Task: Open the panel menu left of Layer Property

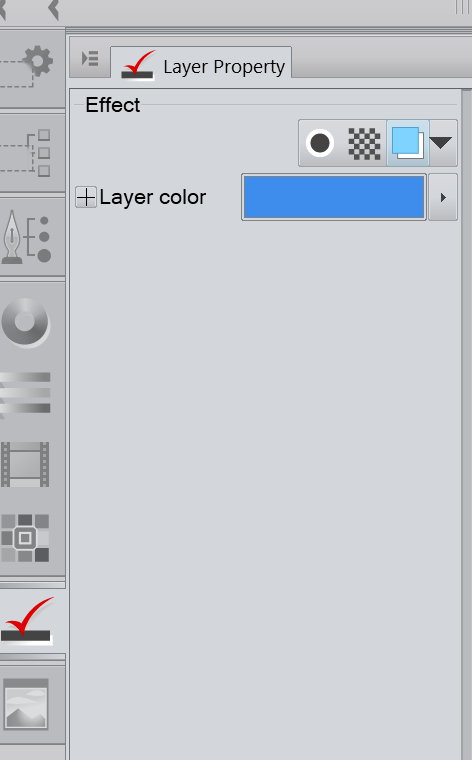Action: point(90,59)
